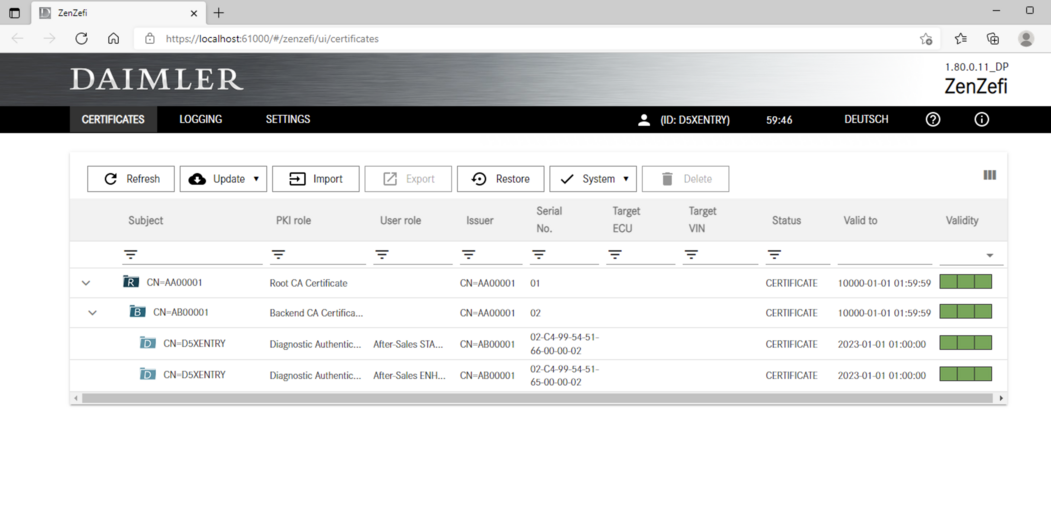Open the browser collections icon
The width and height of the screenshot is (1051, 512).
point(993,38)
